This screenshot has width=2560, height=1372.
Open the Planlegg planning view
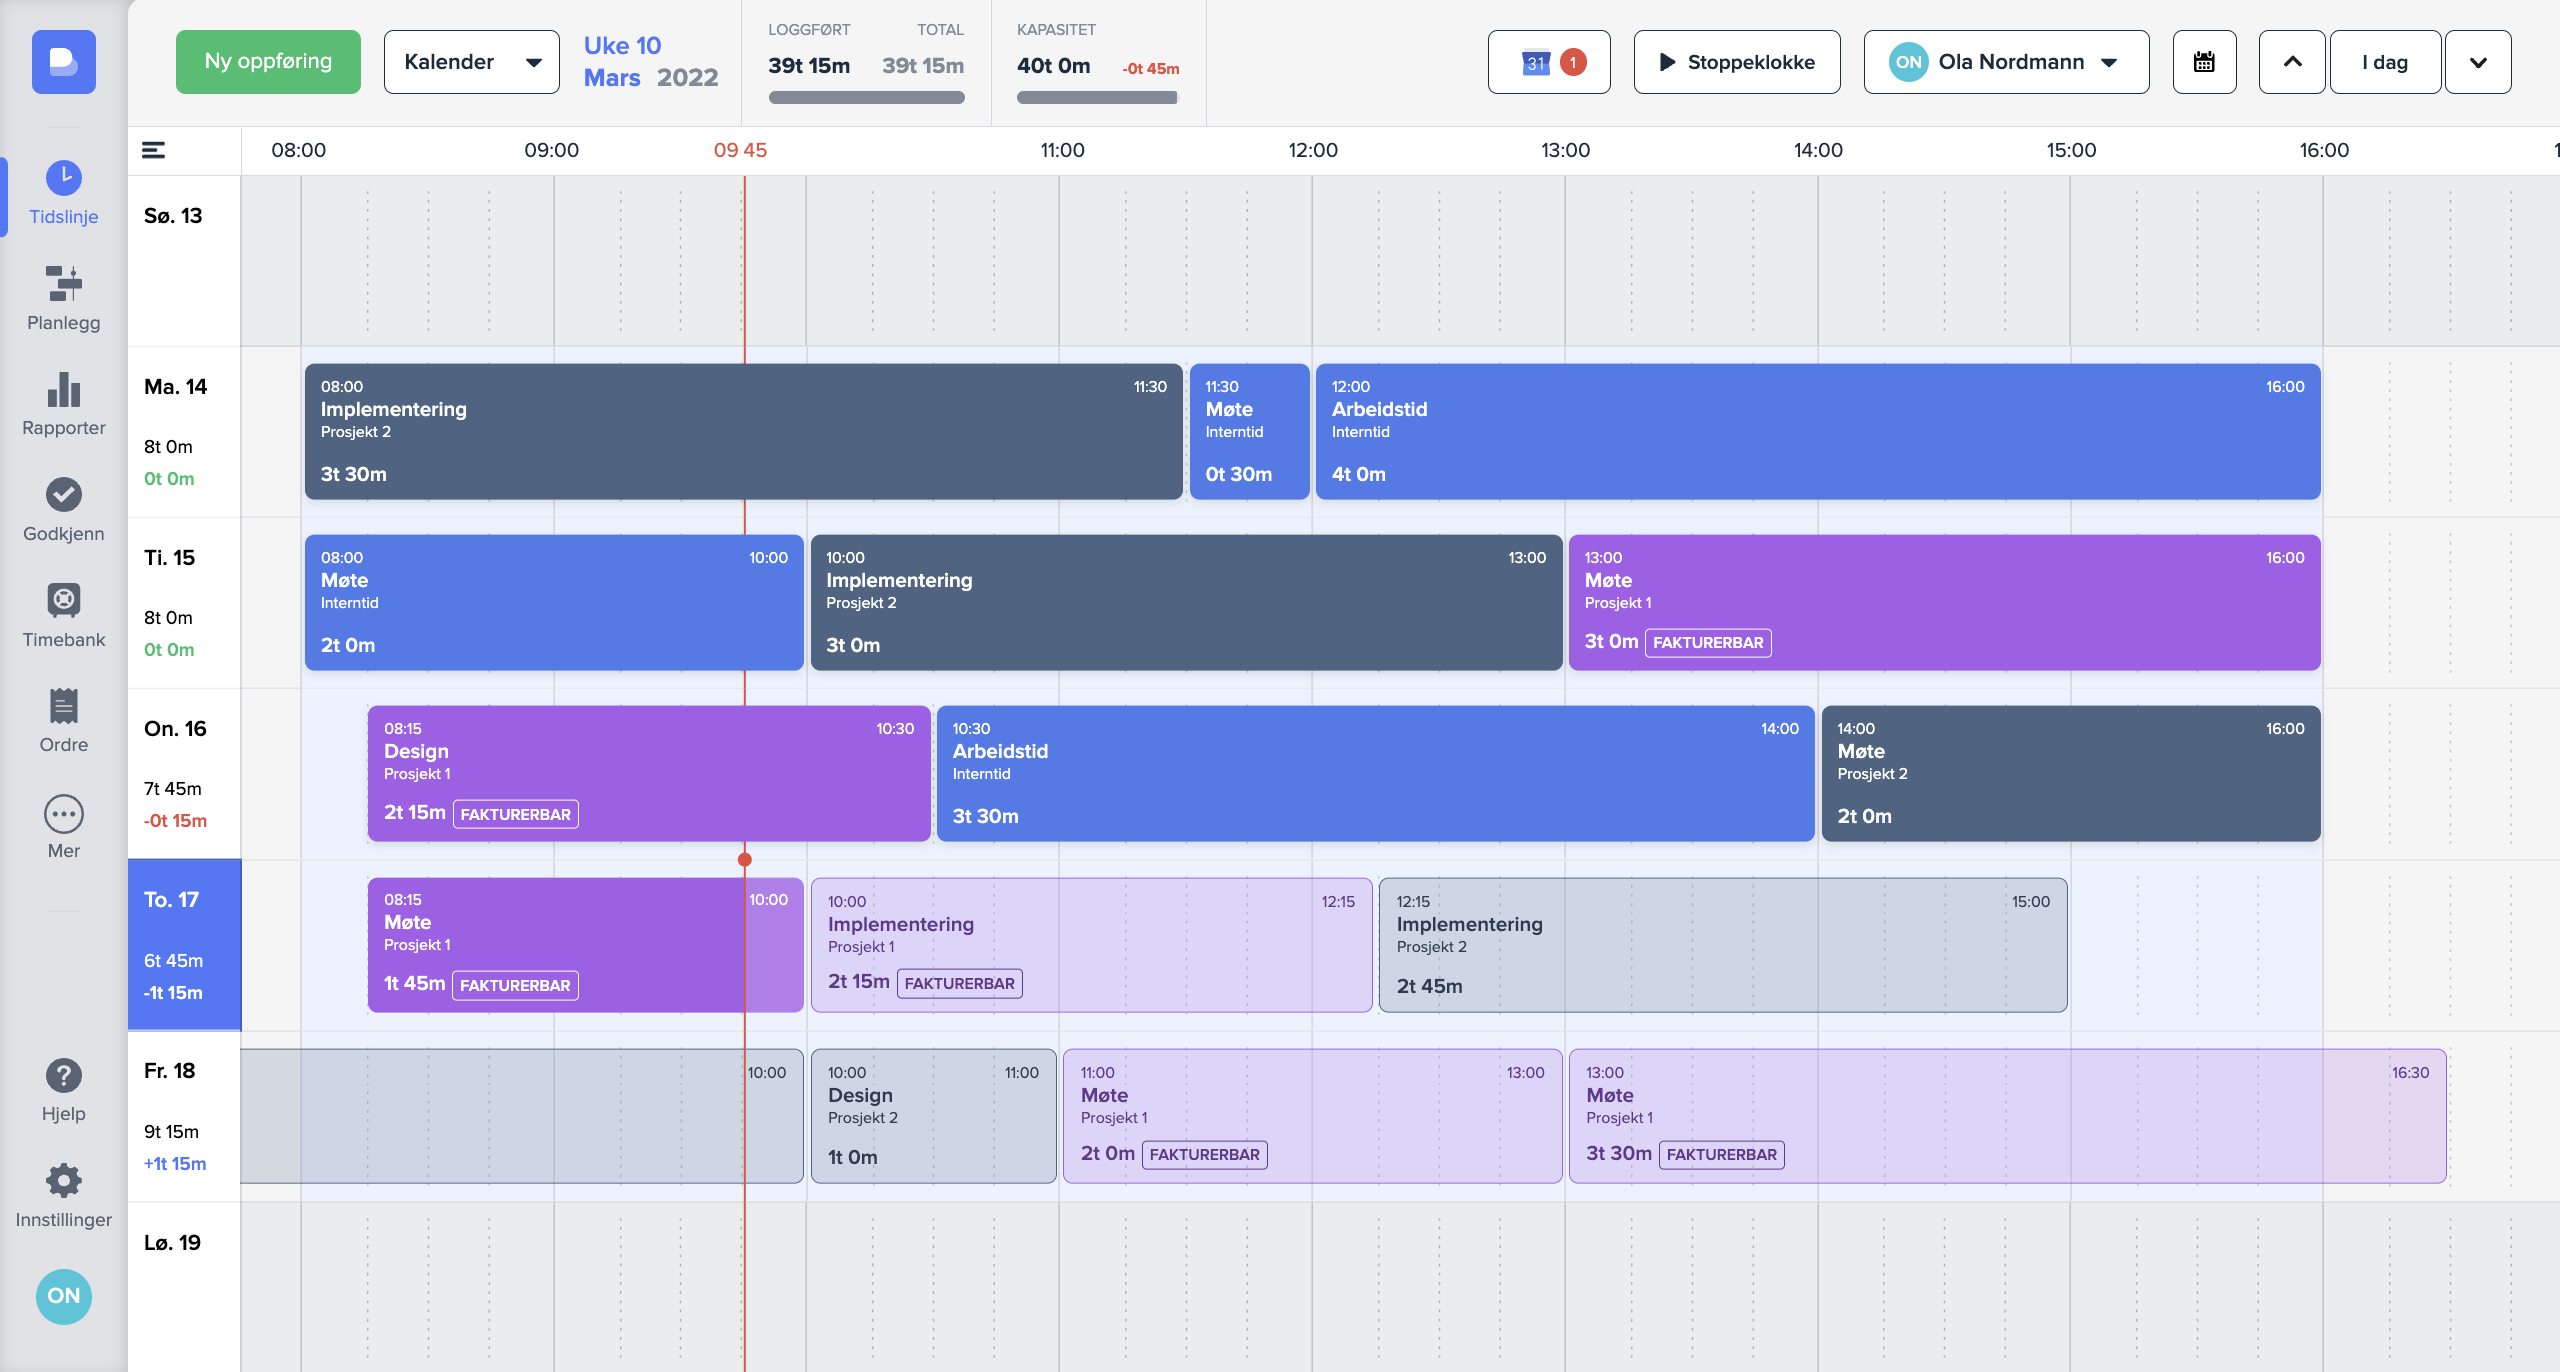click(63, 283)
